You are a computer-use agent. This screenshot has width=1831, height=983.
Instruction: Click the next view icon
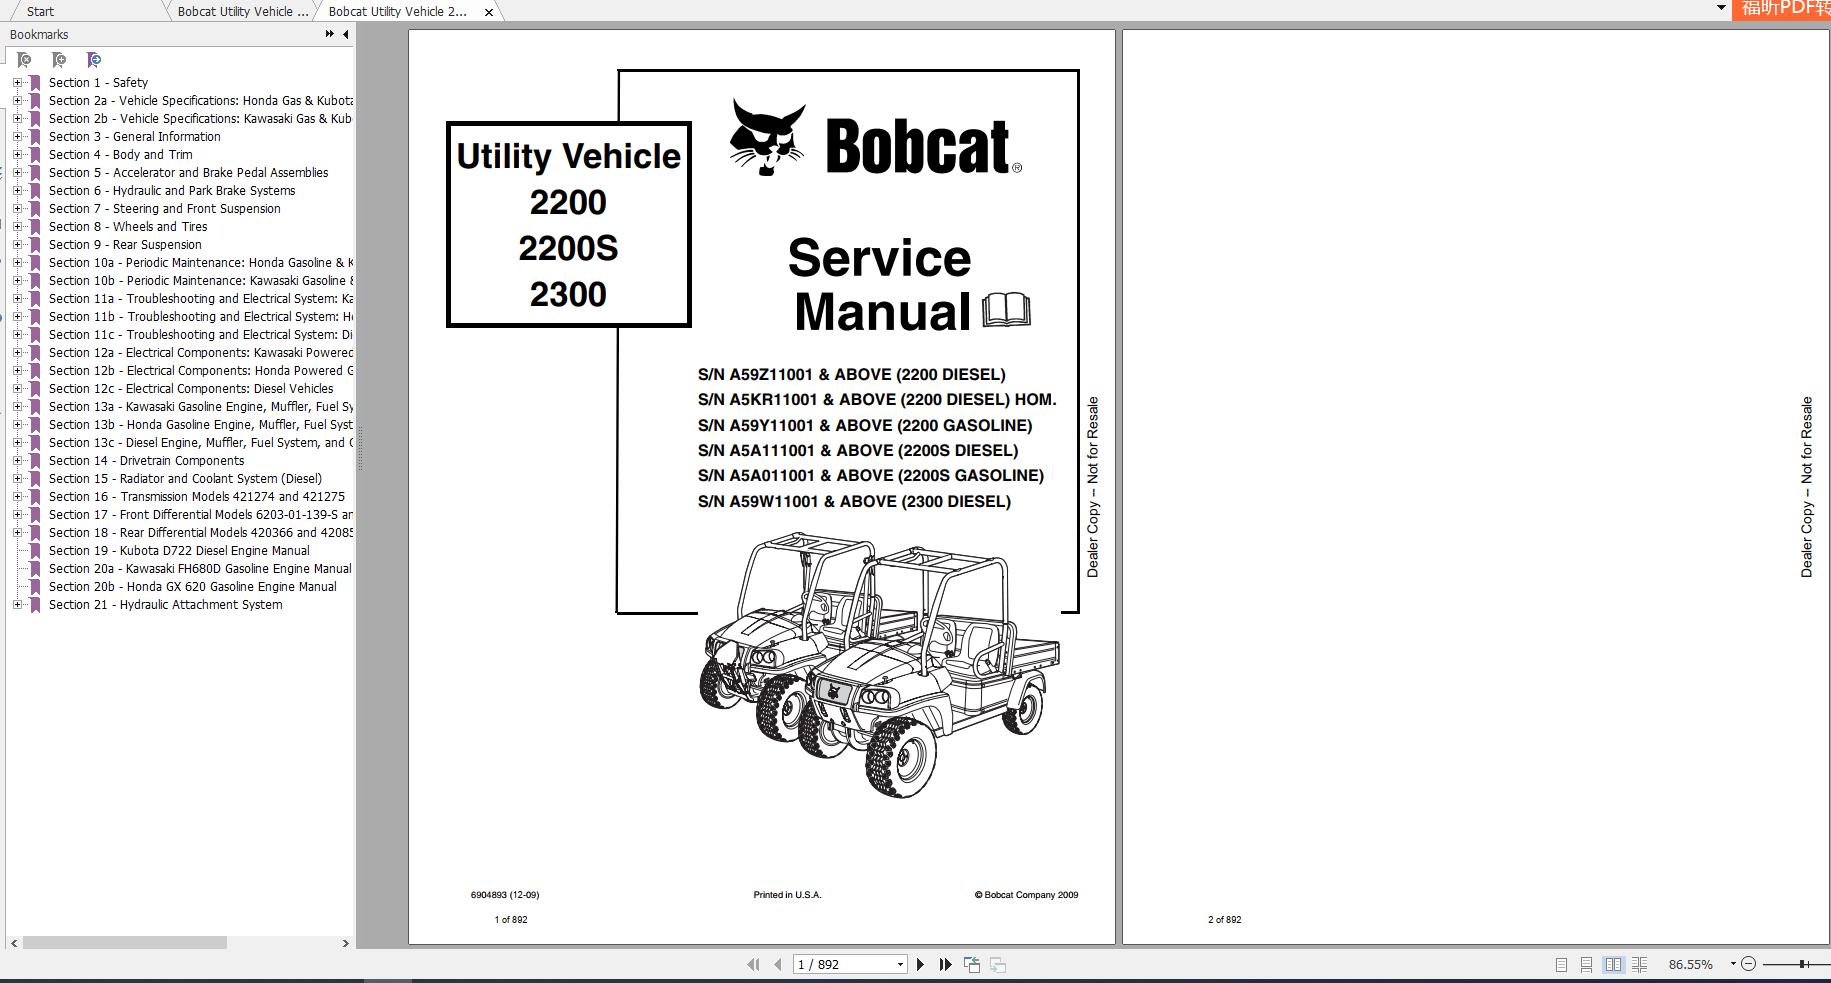click(998, 964)
